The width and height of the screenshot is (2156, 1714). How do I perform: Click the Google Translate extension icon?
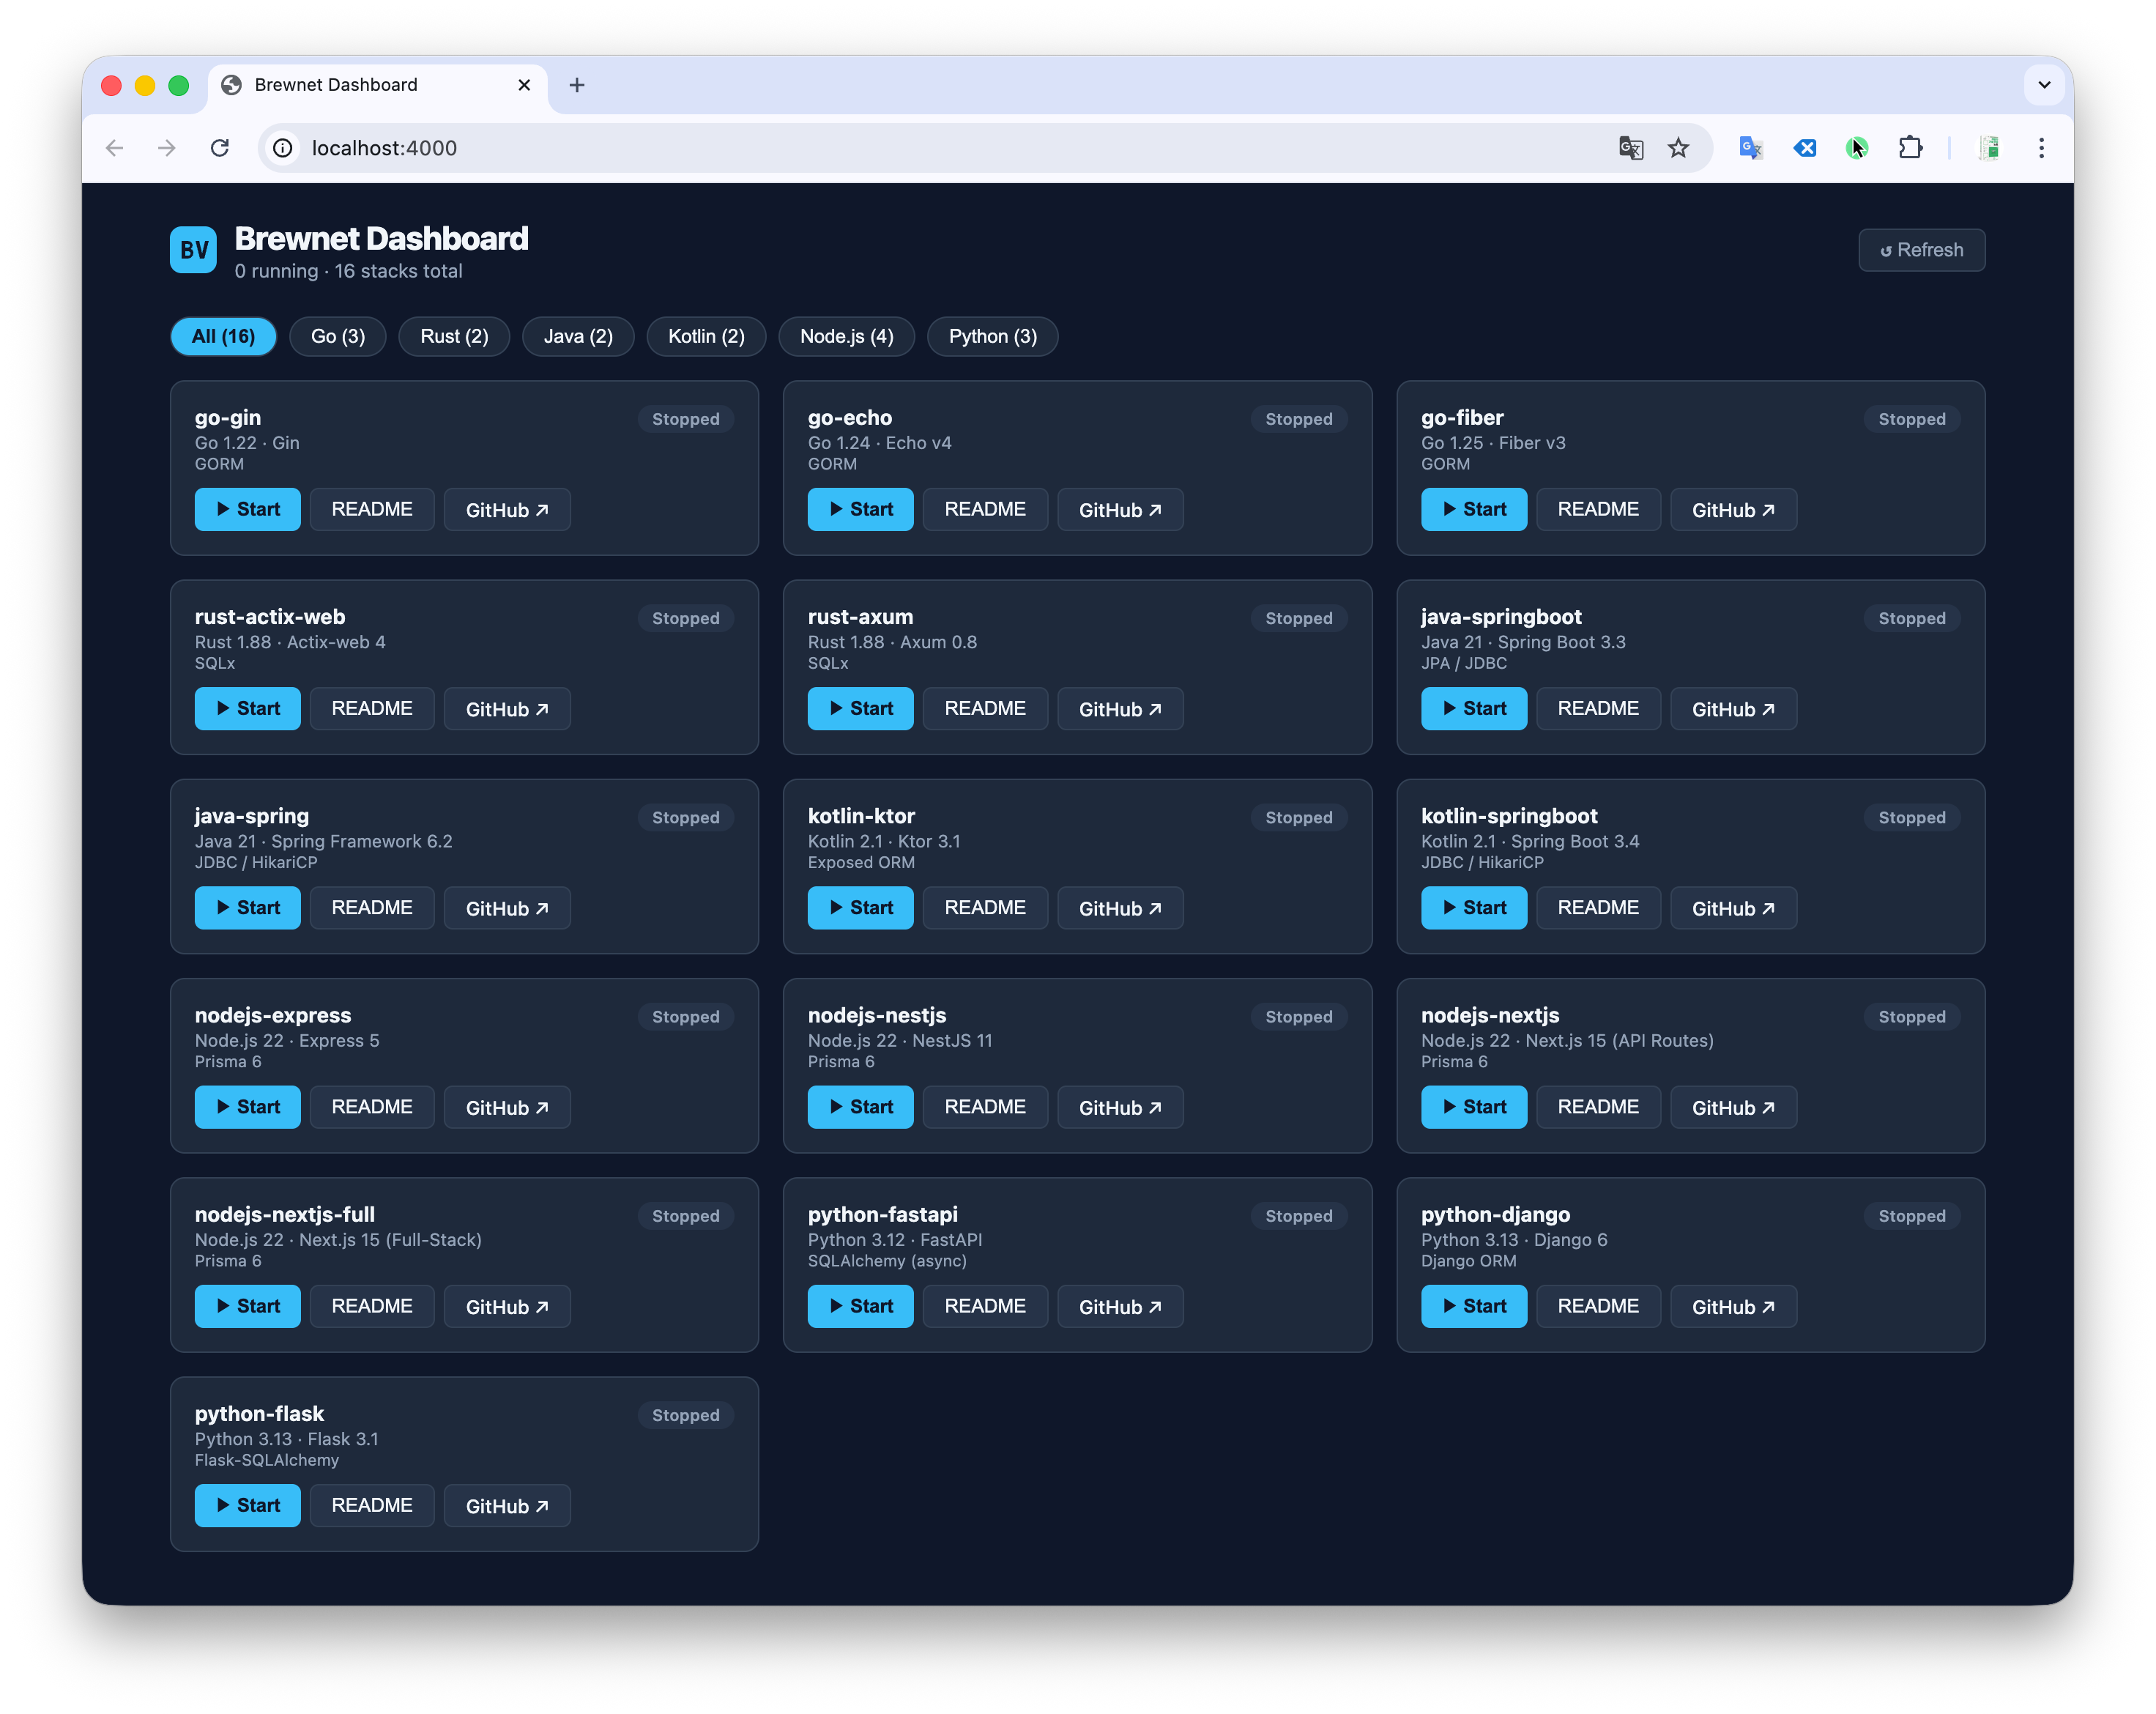click(x=1750, y=148)
